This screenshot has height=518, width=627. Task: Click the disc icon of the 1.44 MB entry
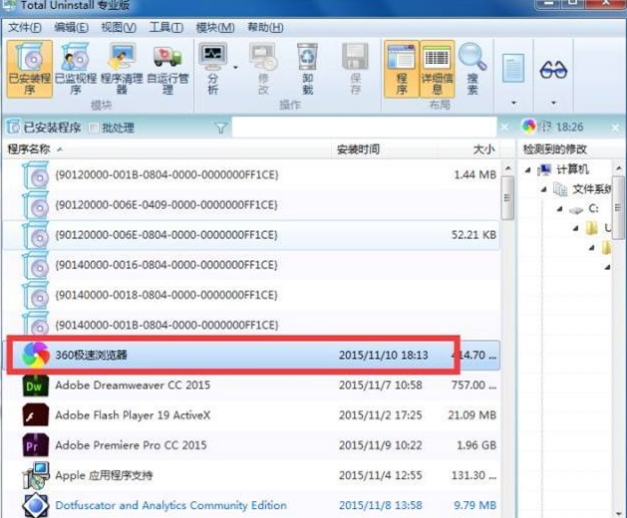pos(36,175)
